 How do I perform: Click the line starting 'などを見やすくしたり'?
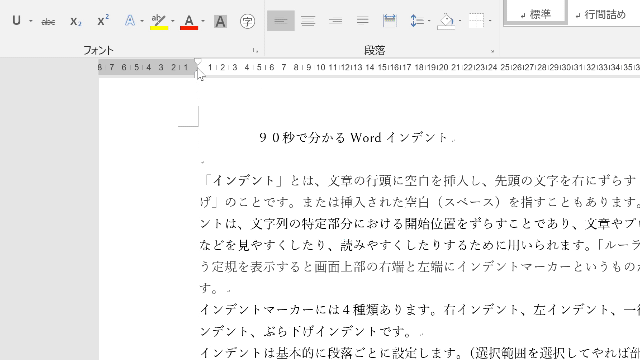click(420, 245)
